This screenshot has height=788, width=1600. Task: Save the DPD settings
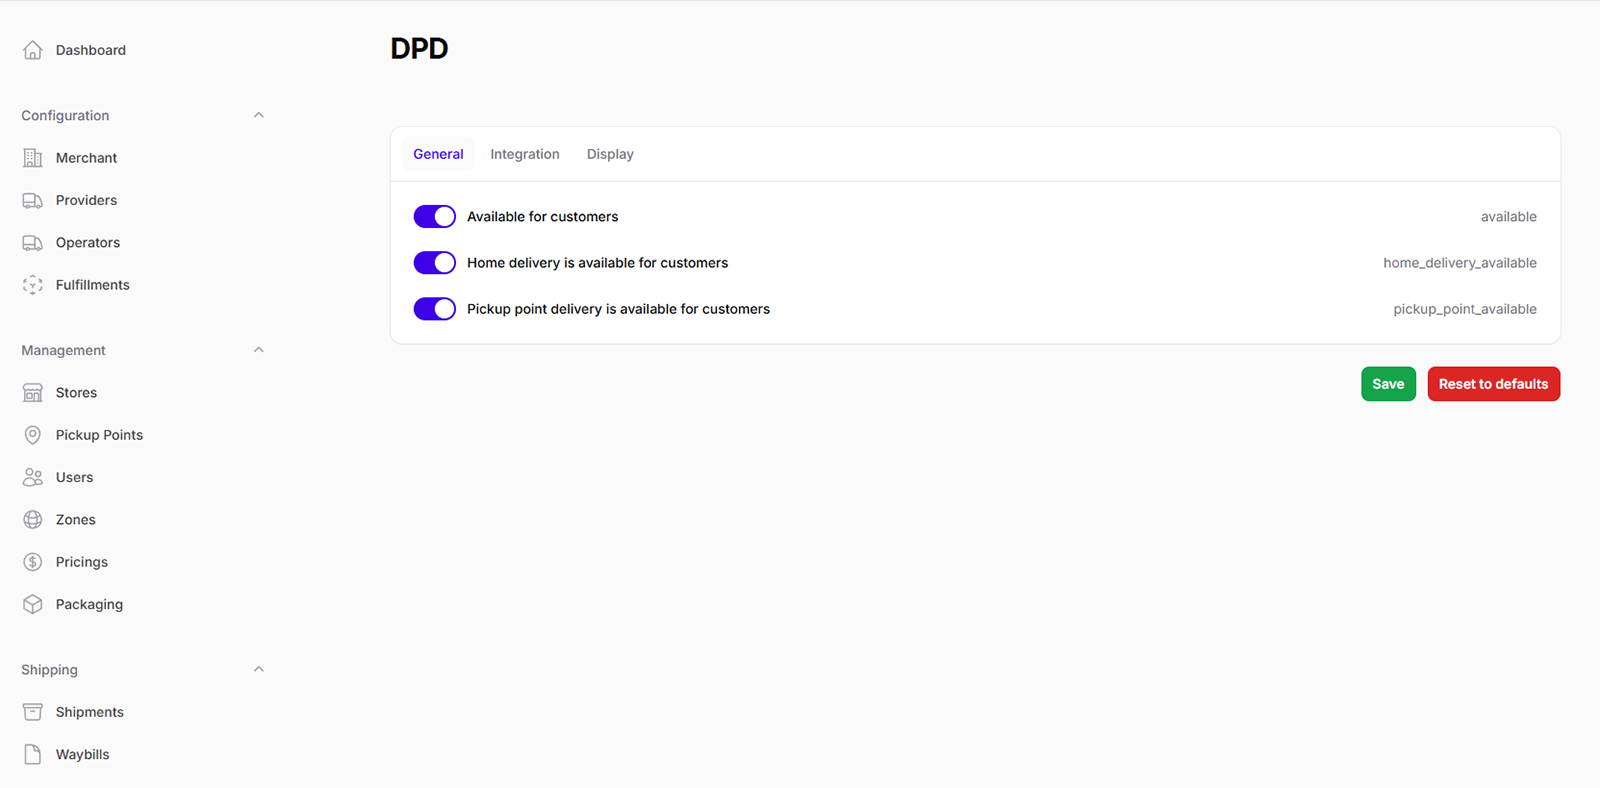[1388, 384]
